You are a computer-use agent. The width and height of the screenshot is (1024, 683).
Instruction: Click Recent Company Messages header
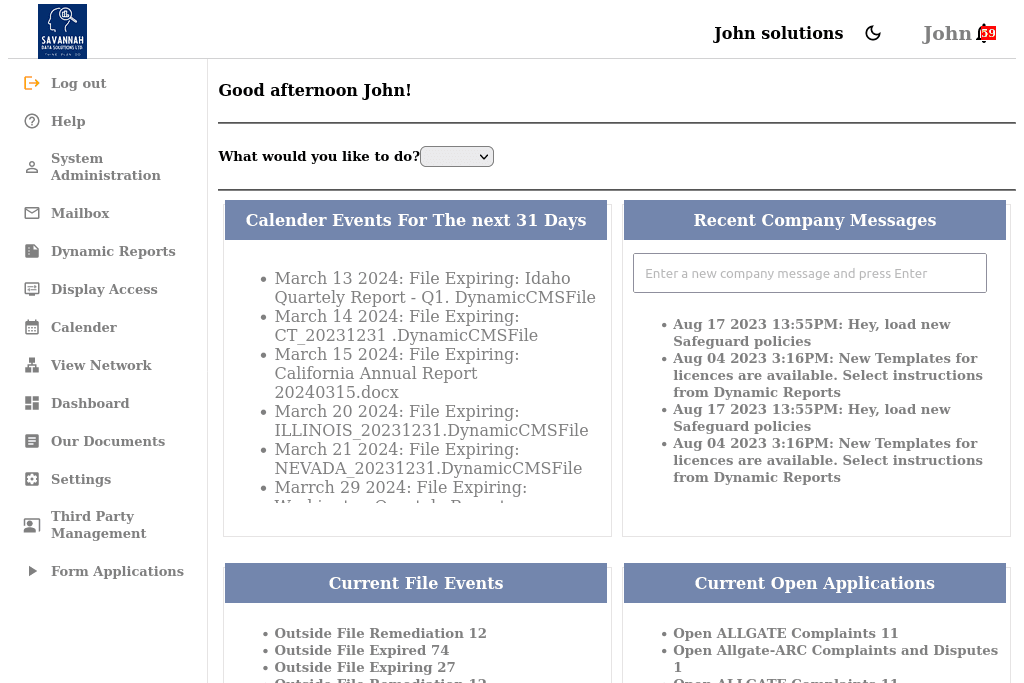coord(815,220)
